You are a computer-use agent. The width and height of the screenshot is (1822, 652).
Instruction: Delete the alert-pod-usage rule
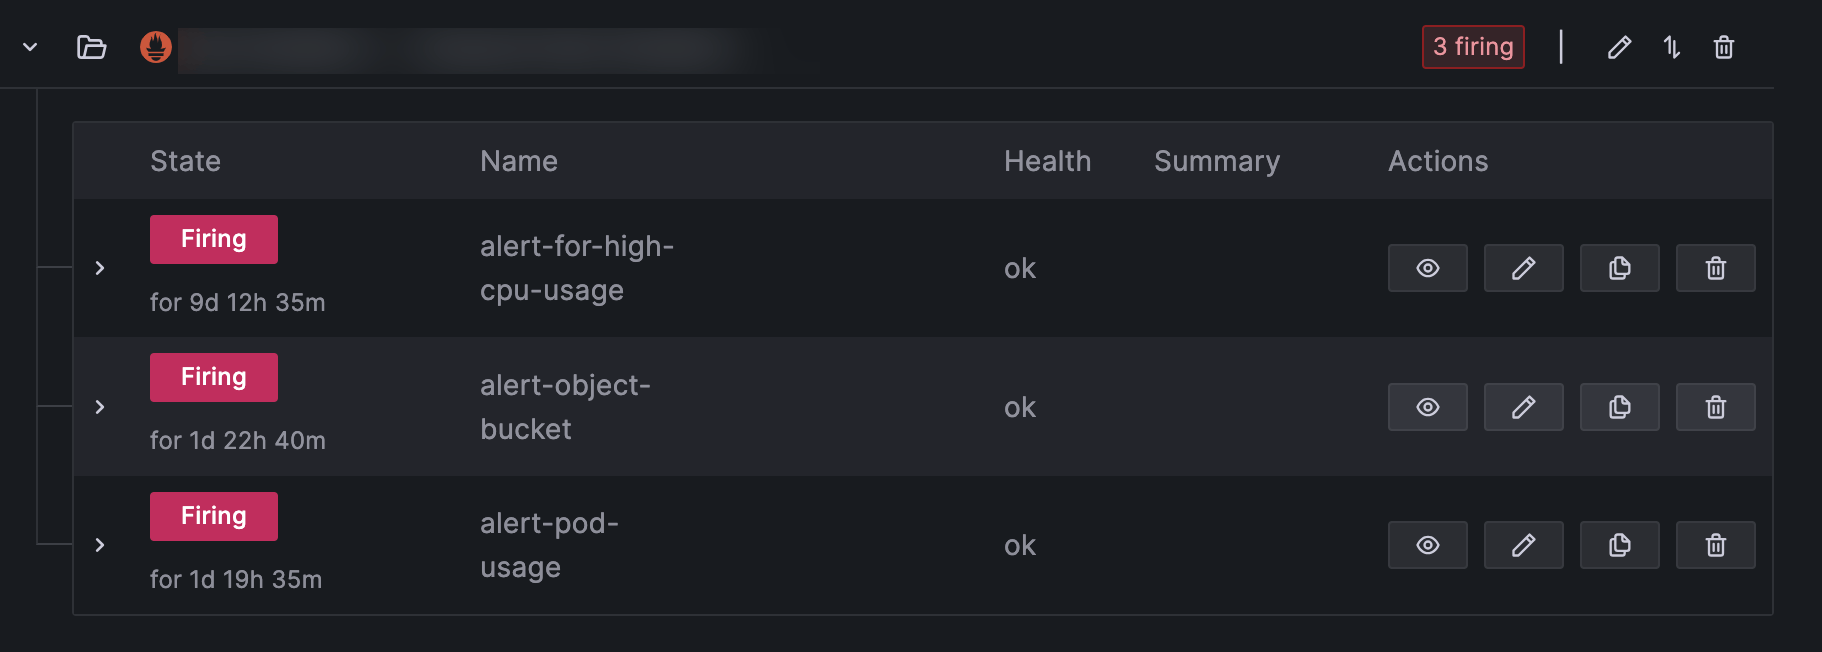tap(1715, 545)
